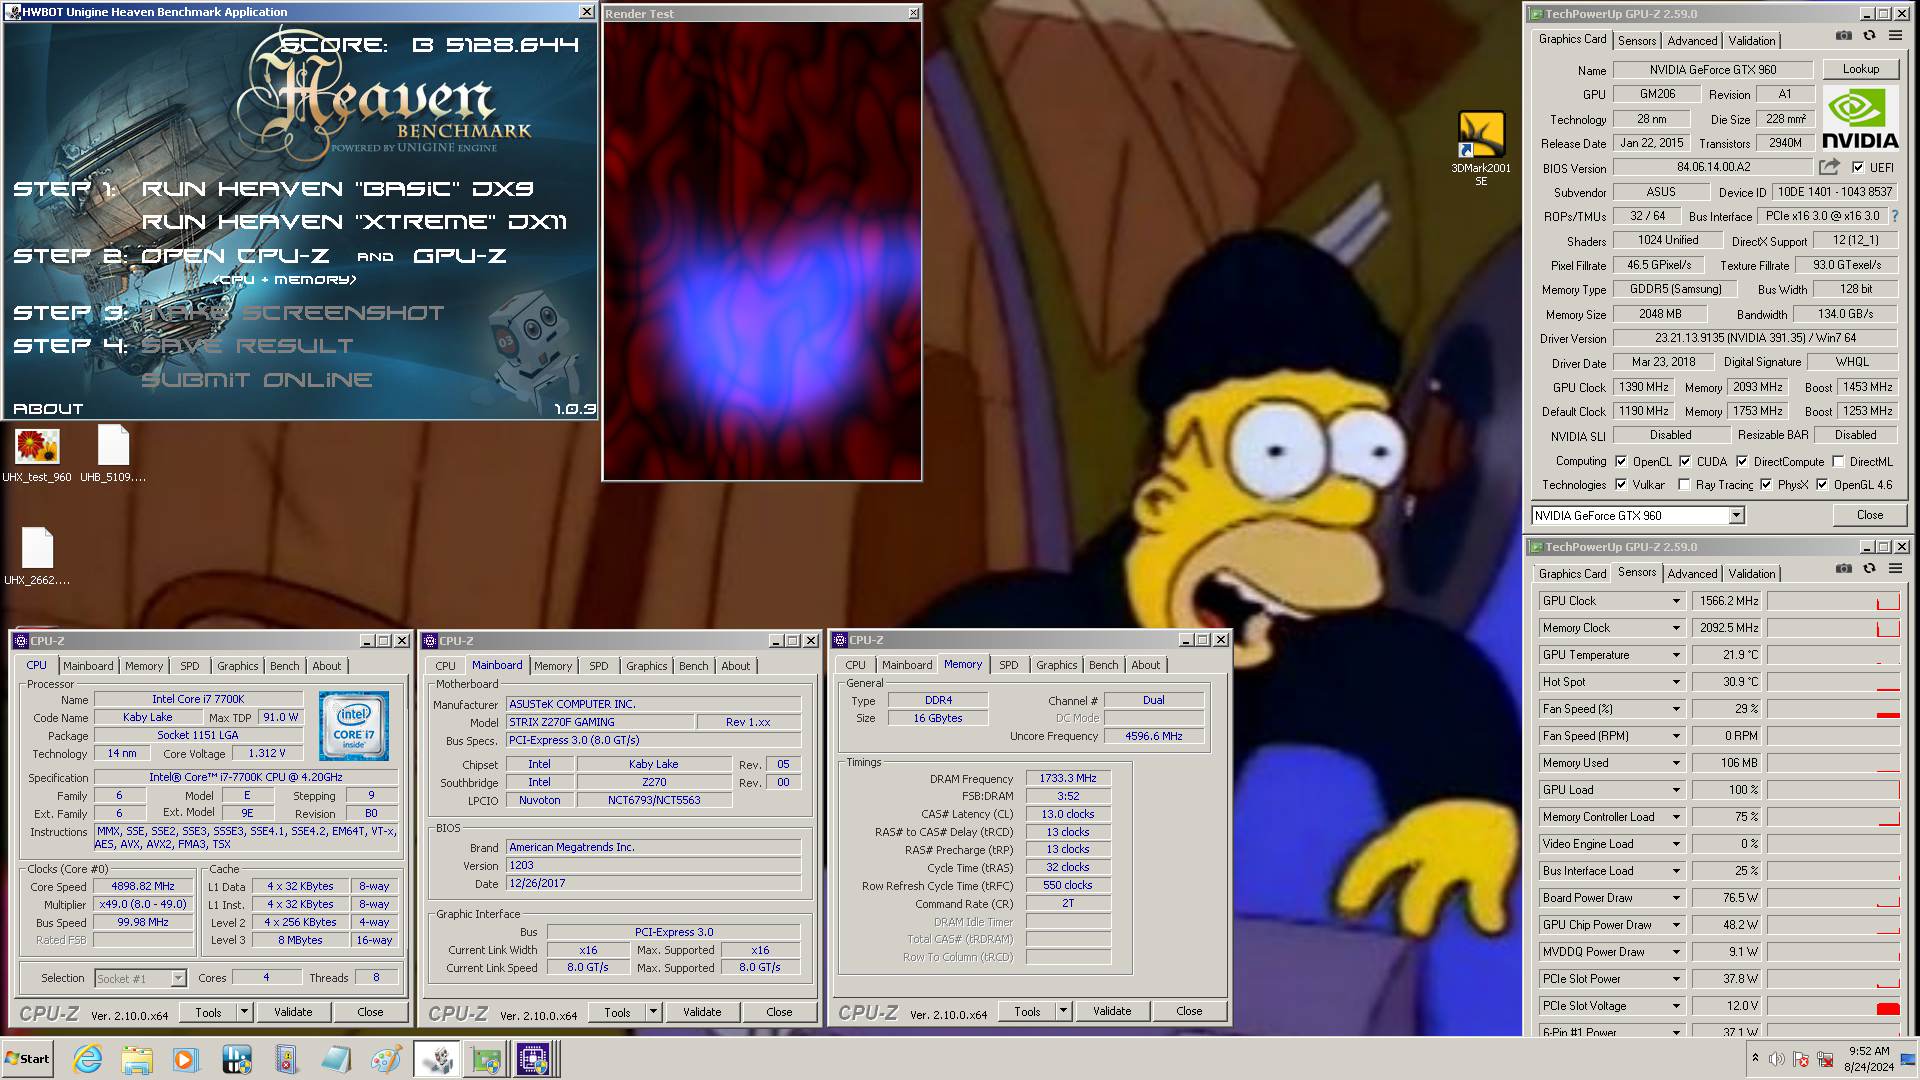Expand the Hot Spot sensor dropdown
This screenshot has width=1920, height=1080.
click(1676, 682)
